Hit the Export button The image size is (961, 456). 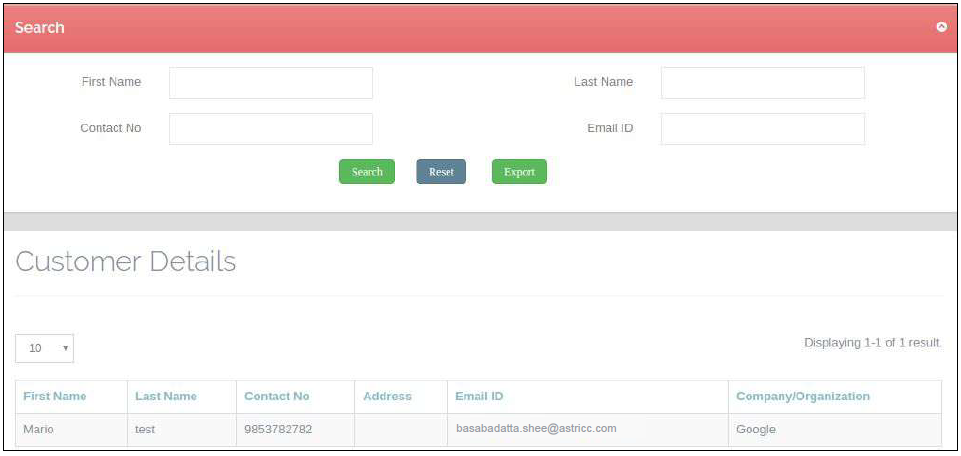(x=519, y=172)
